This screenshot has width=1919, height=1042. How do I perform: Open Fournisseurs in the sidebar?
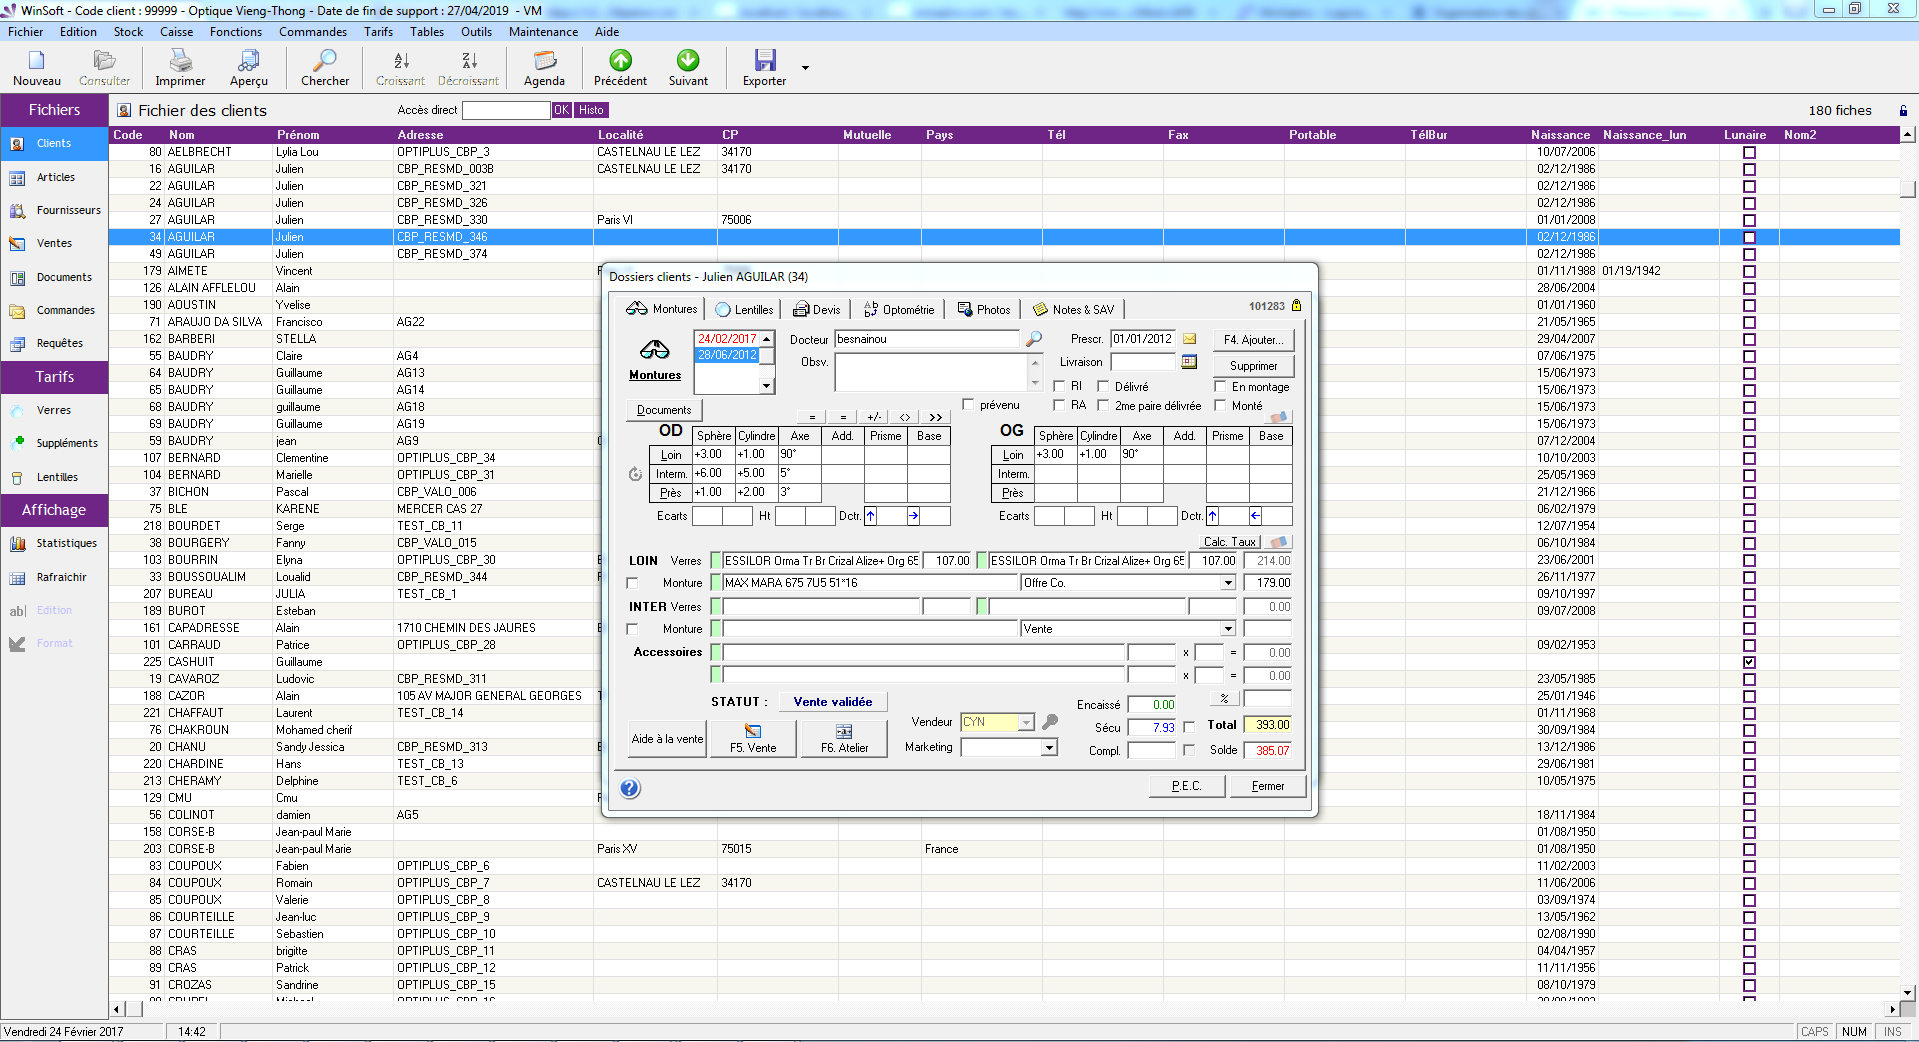click(x=55, y=210)
